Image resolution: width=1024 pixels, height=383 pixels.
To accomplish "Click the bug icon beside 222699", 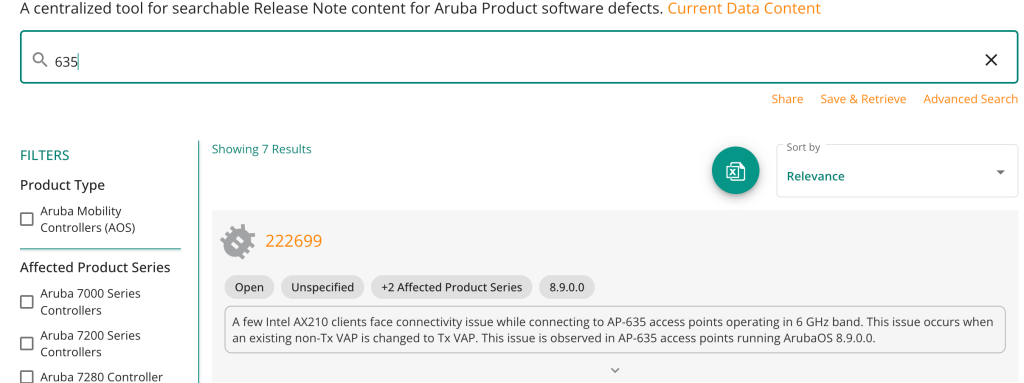I will 238,241.
